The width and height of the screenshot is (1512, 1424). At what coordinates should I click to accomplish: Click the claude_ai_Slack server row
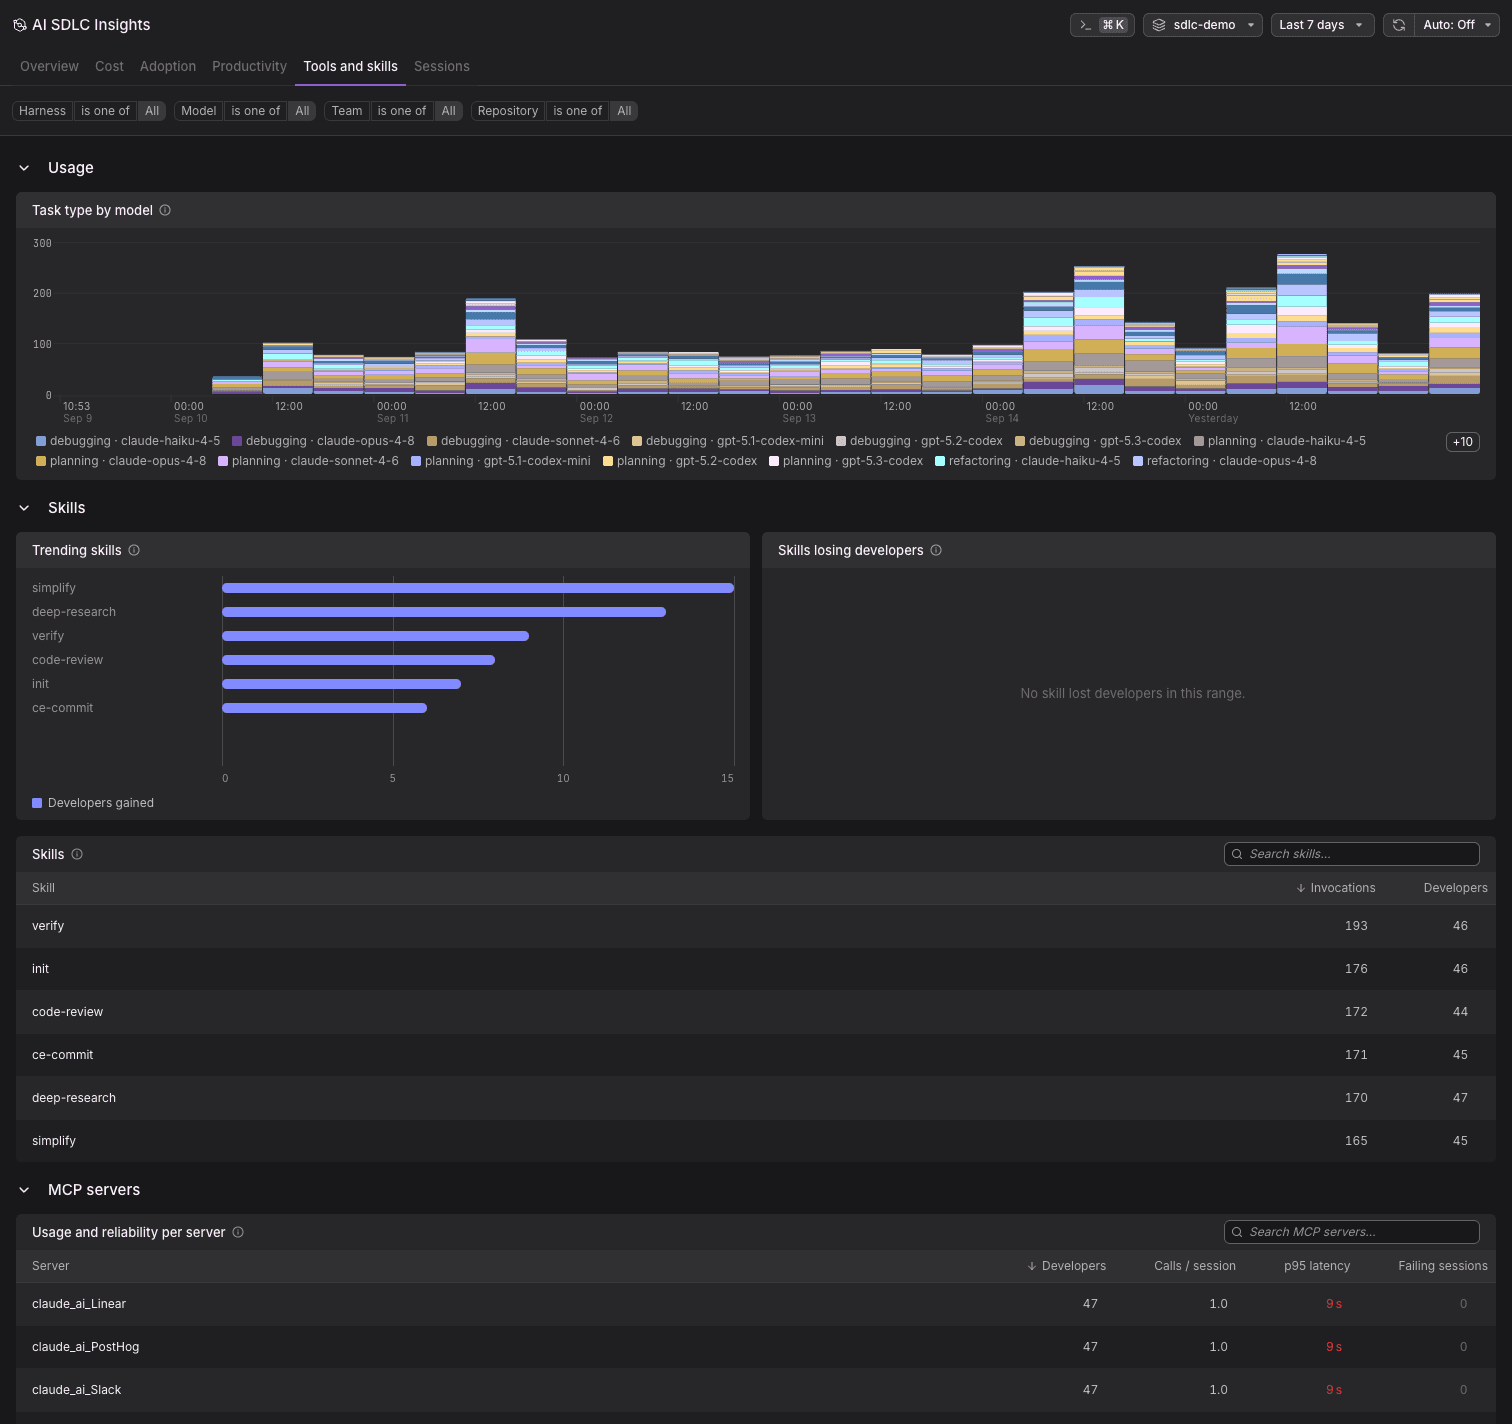click(756, 1390)
